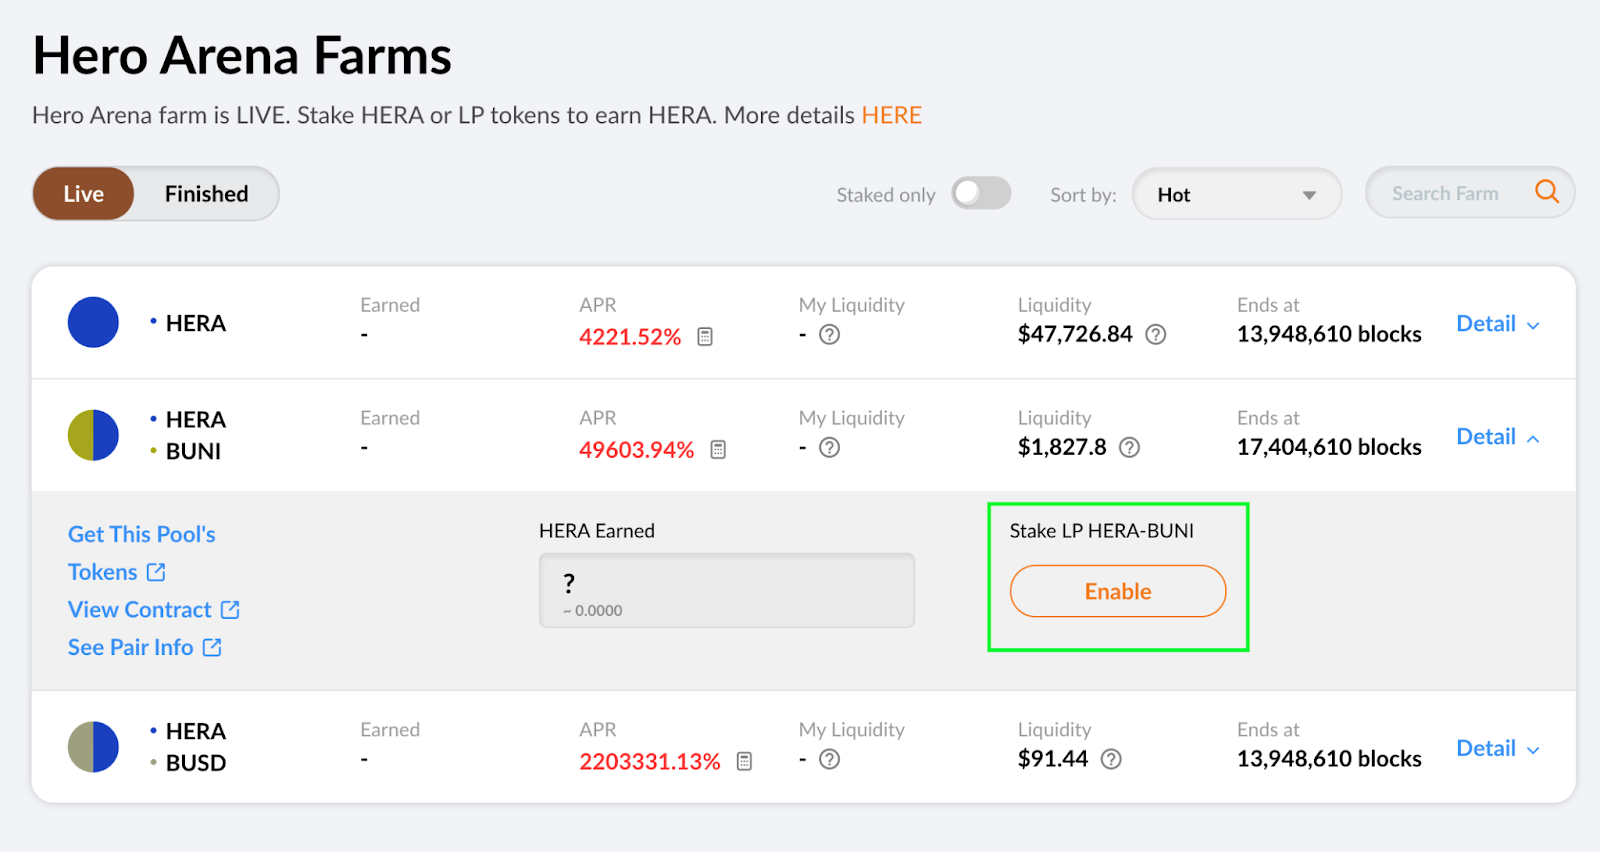Open APR calculator for HERA-BUNI farm
1600x852 pixels.
pyautogui.click(x=718, y=450)
